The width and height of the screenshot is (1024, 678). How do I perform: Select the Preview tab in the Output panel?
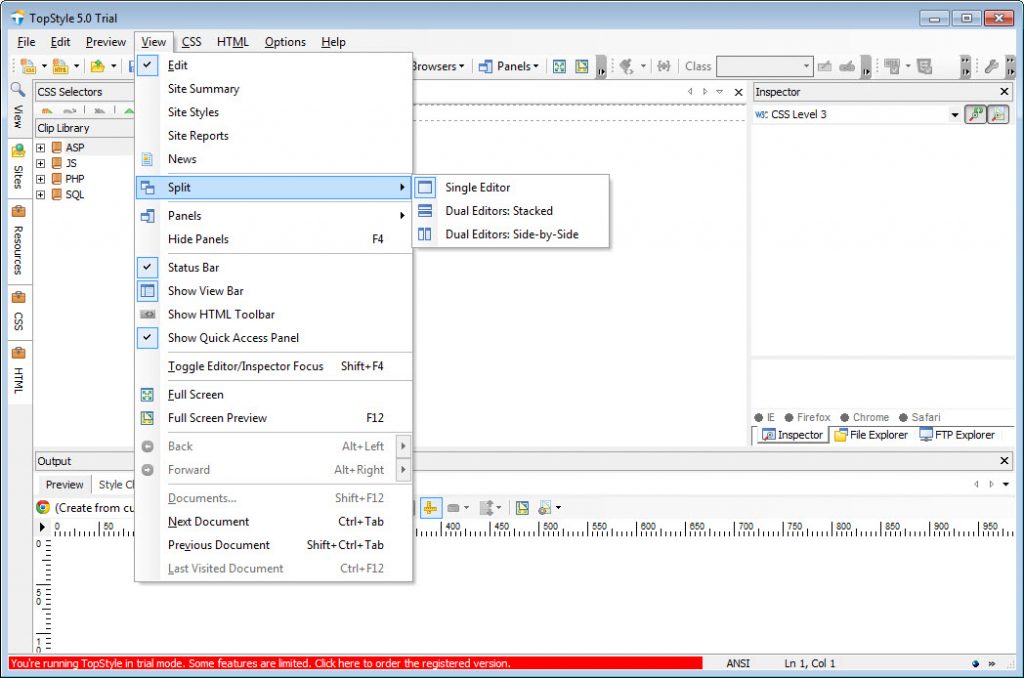click(x=64, y=485)
